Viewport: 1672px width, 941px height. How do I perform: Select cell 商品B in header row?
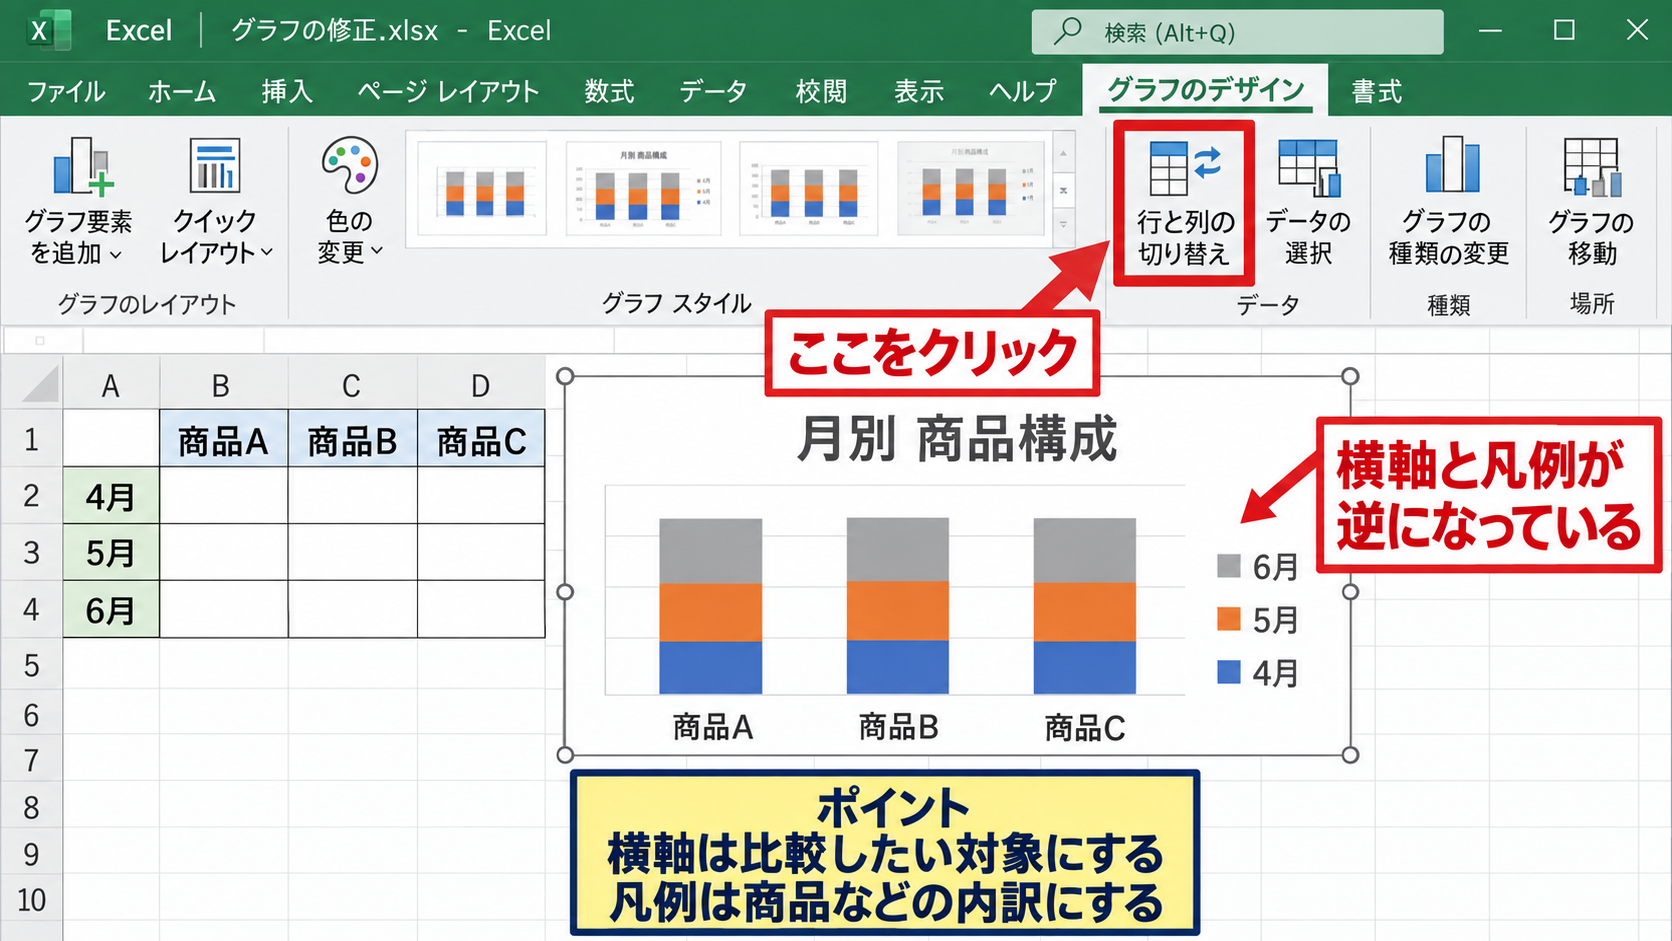(x=353, y=438)
